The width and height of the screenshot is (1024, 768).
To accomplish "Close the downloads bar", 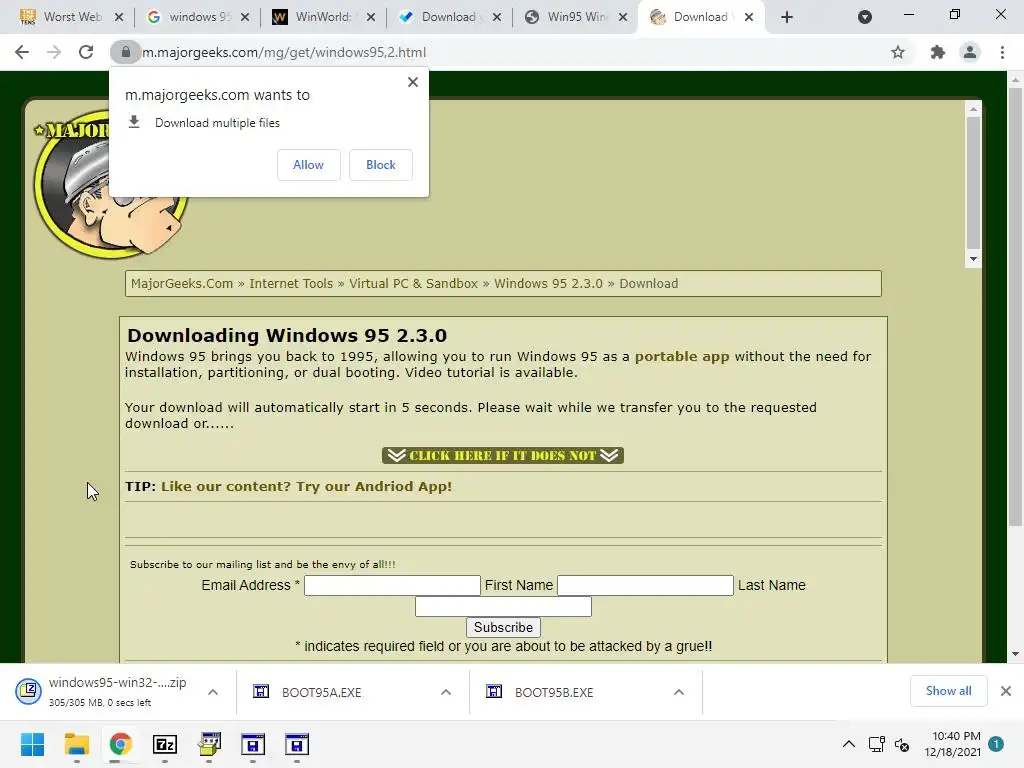I will (x=1006, y=691).
